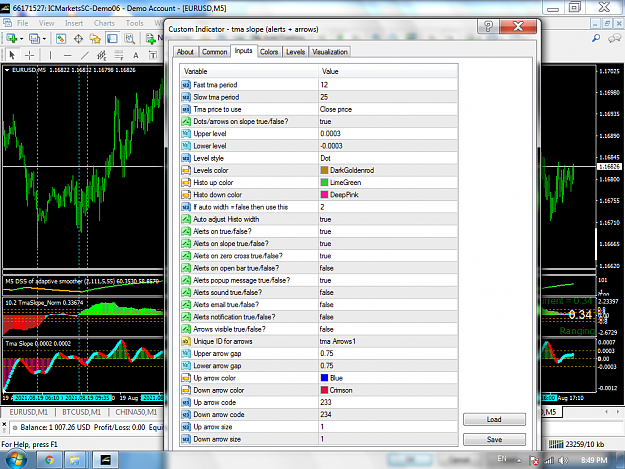Select the Crosshair tool
This screenshot has width=625, height=469.
click(29, 55)
